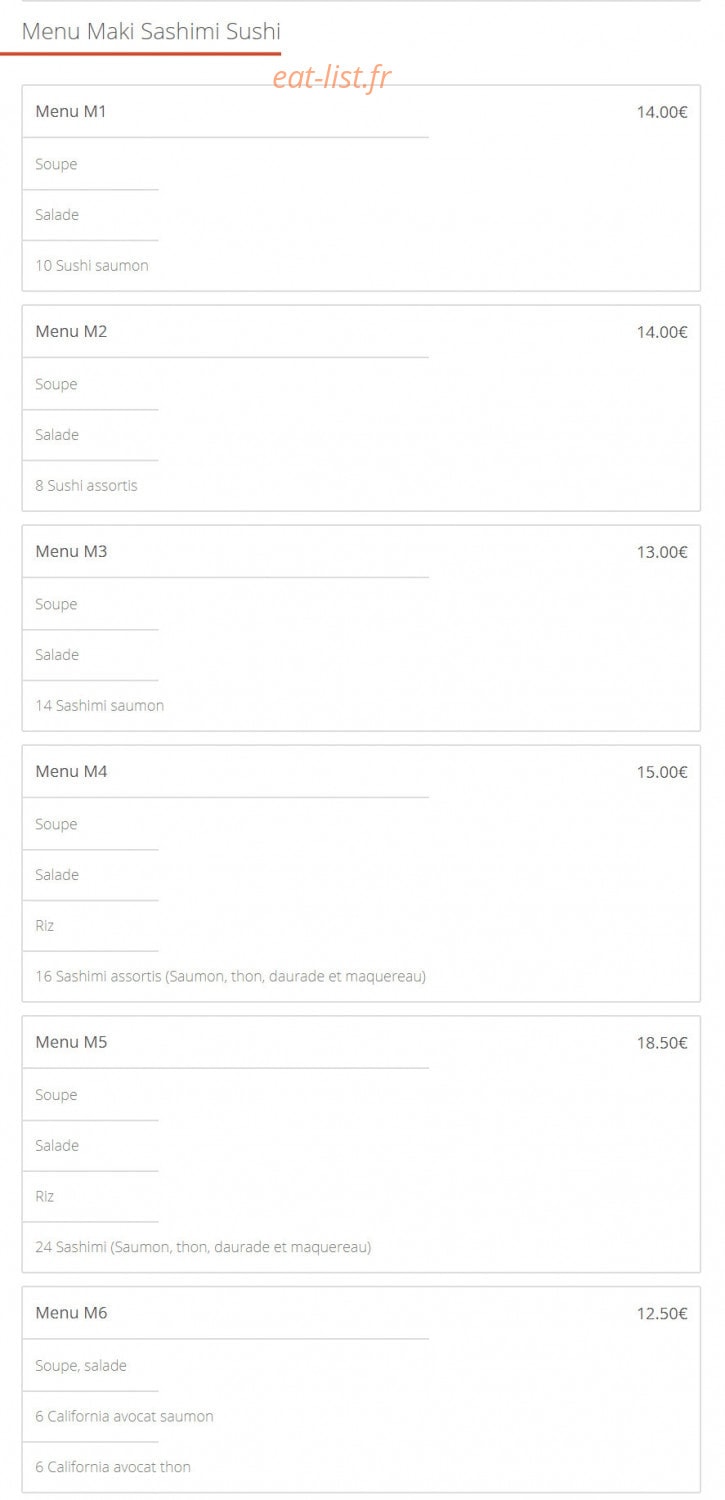Image resolution: width=725 pixels, height=1500 pixels.
Task: Choose the 8 Sushi assortis item
Action: [87, 485]
